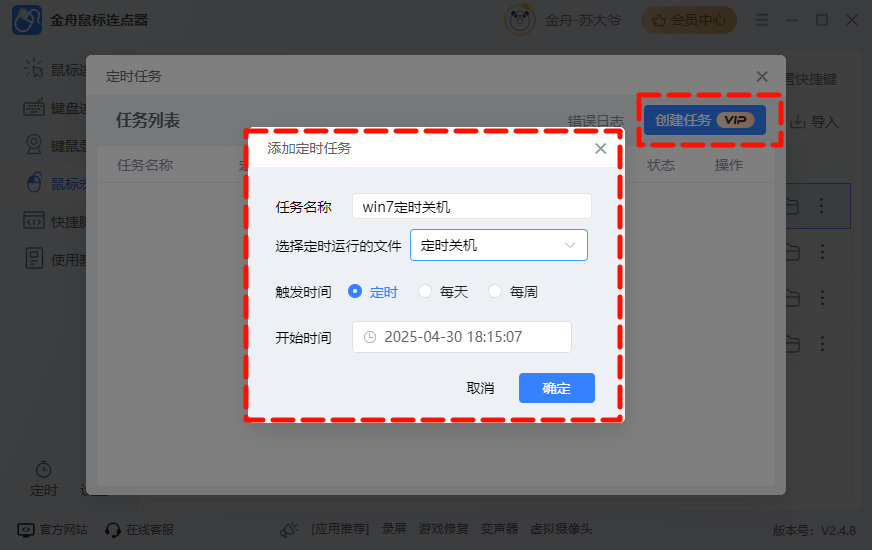872x550 pixels.
Task: Click the 状态 column header
Action: click(x=661, y=165)
